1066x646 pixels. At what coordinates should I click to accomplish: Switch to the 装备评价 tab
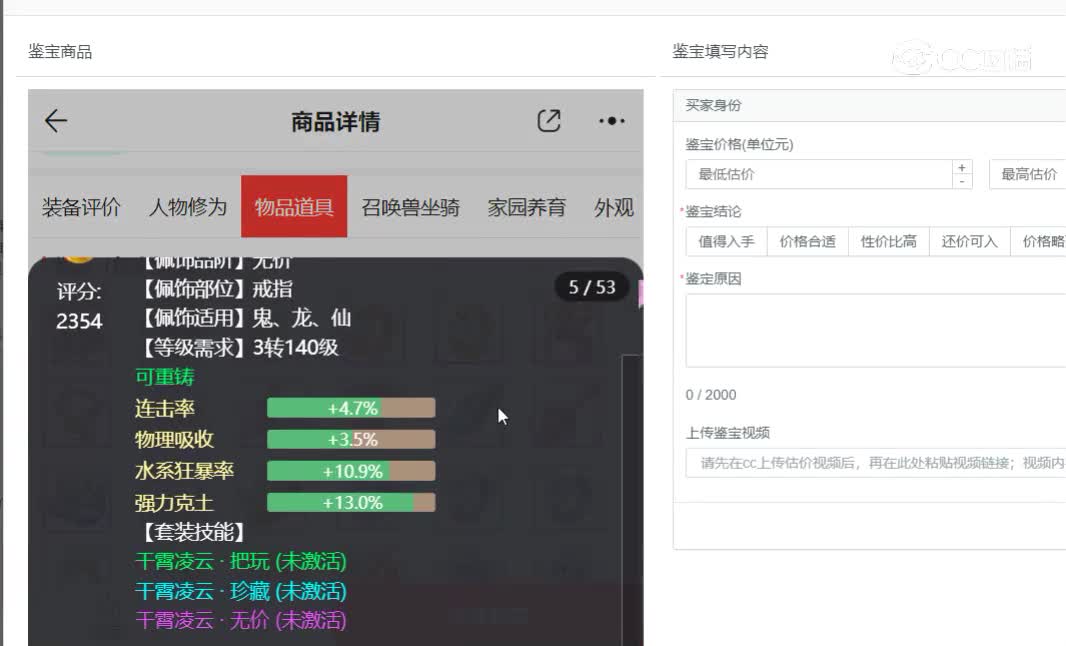[81, 207]
